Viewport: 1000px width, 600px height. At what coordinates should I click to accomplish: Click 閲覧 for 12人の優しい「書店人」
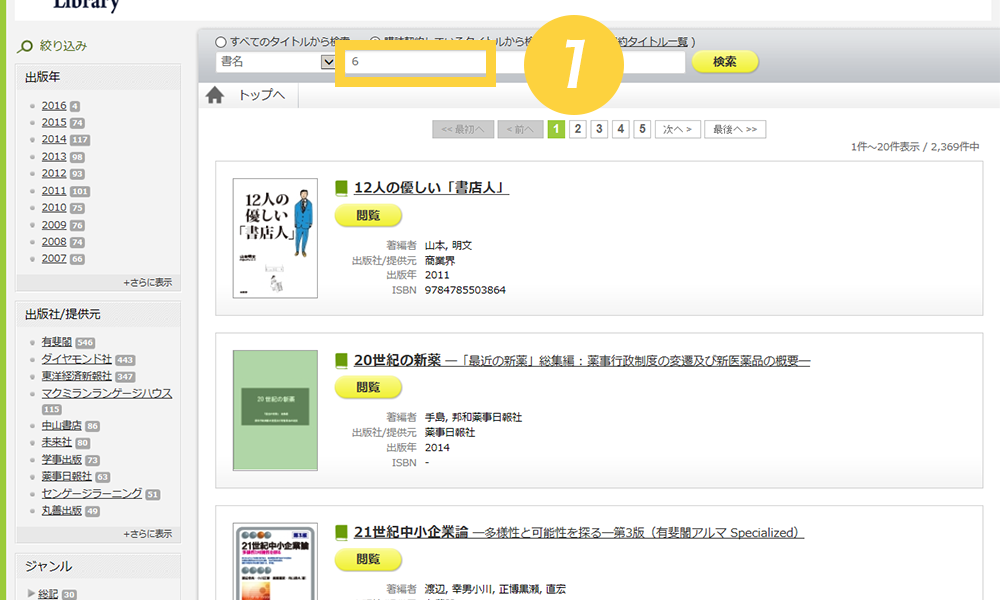368,216
